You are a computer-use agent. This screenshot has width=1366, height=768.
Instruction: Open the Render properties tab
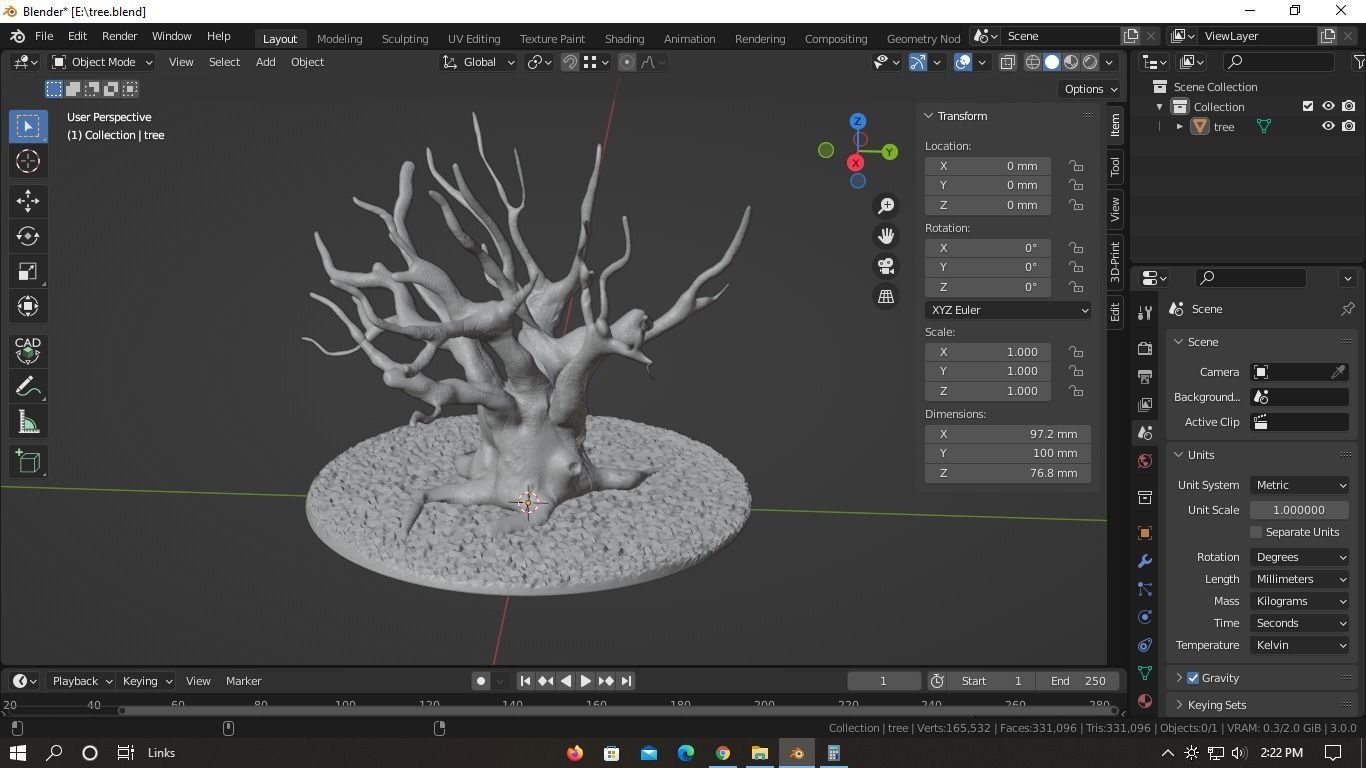pyautogui.click(x=1145, y=348)
